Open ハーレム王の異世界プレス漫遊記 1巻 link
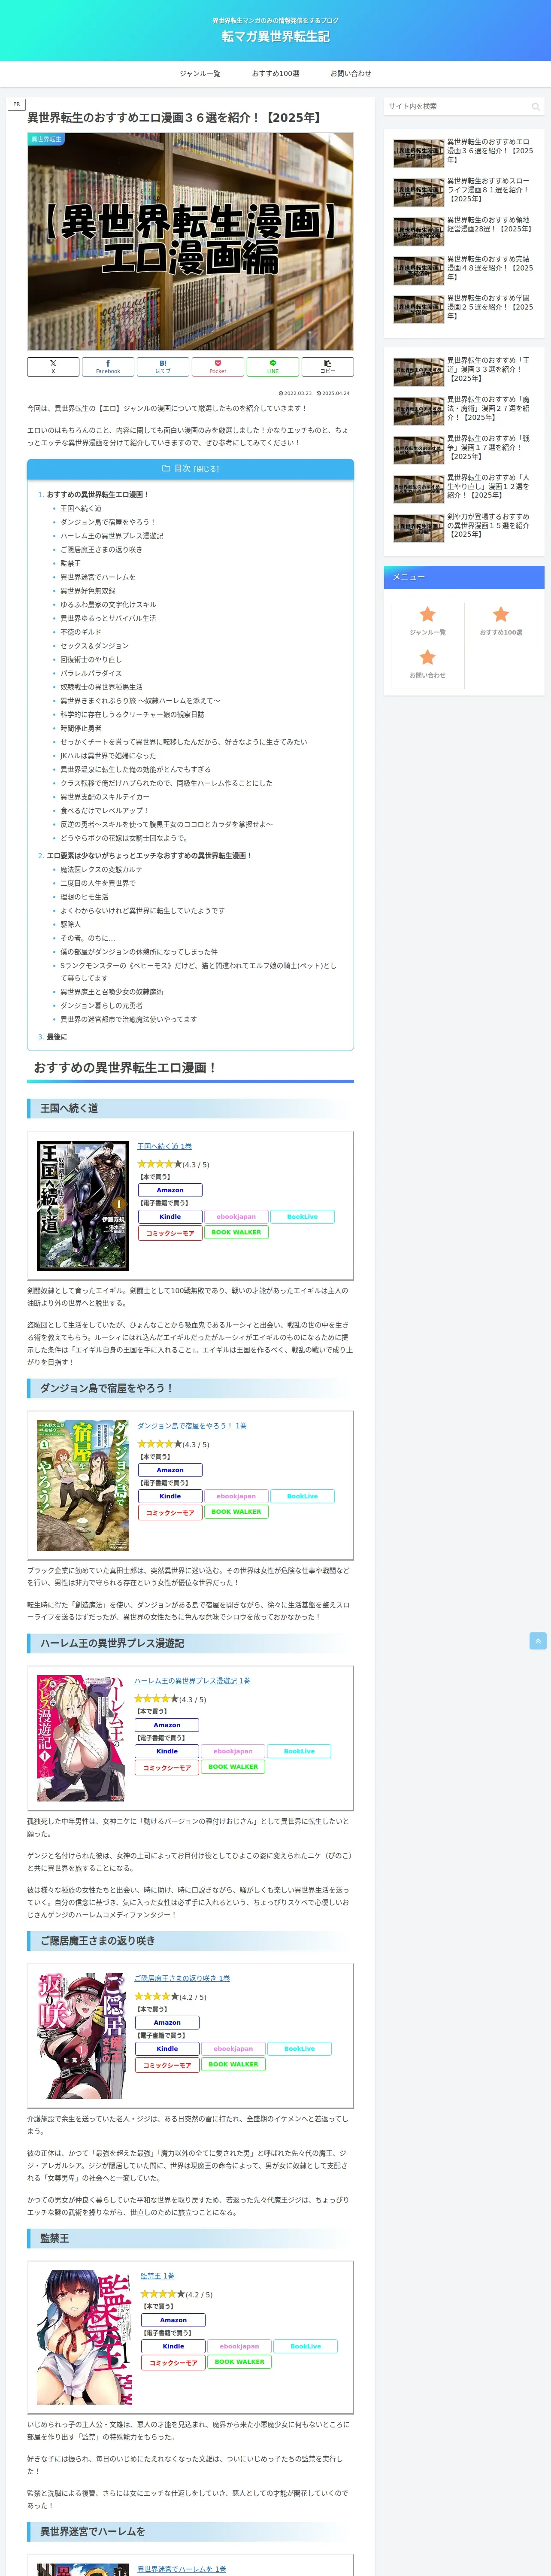 pyautogui.click(x=192, y=1681)
